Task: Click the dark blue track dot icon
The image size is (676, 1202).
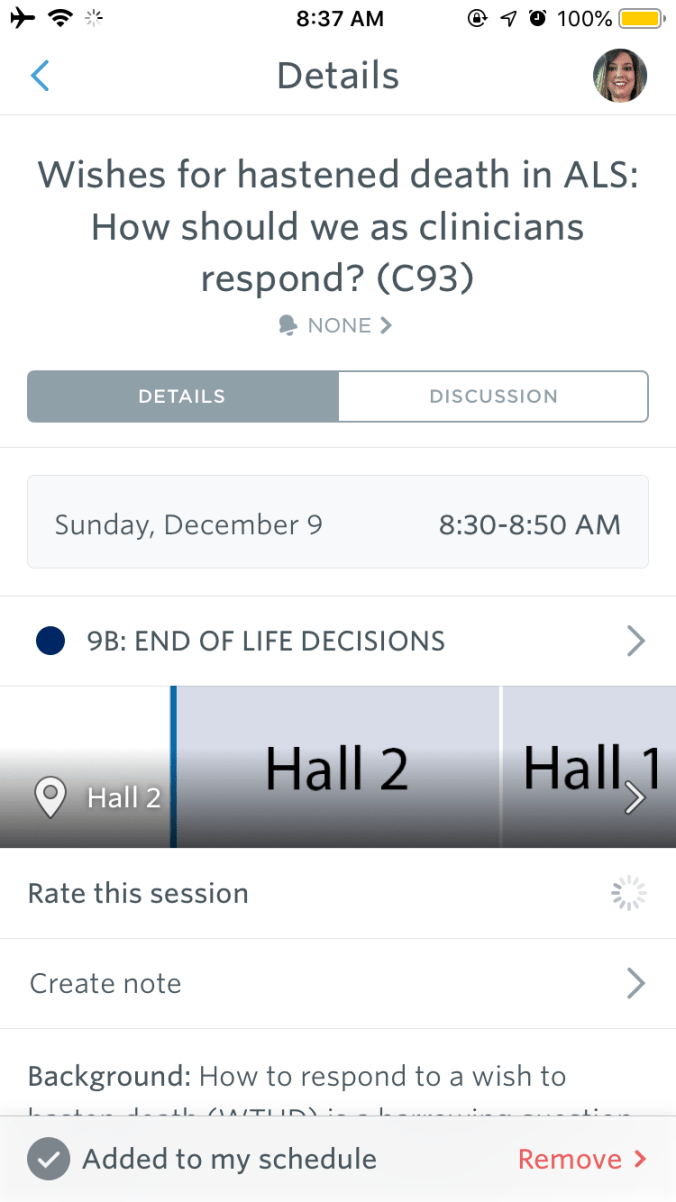Action: pos(50,641)
